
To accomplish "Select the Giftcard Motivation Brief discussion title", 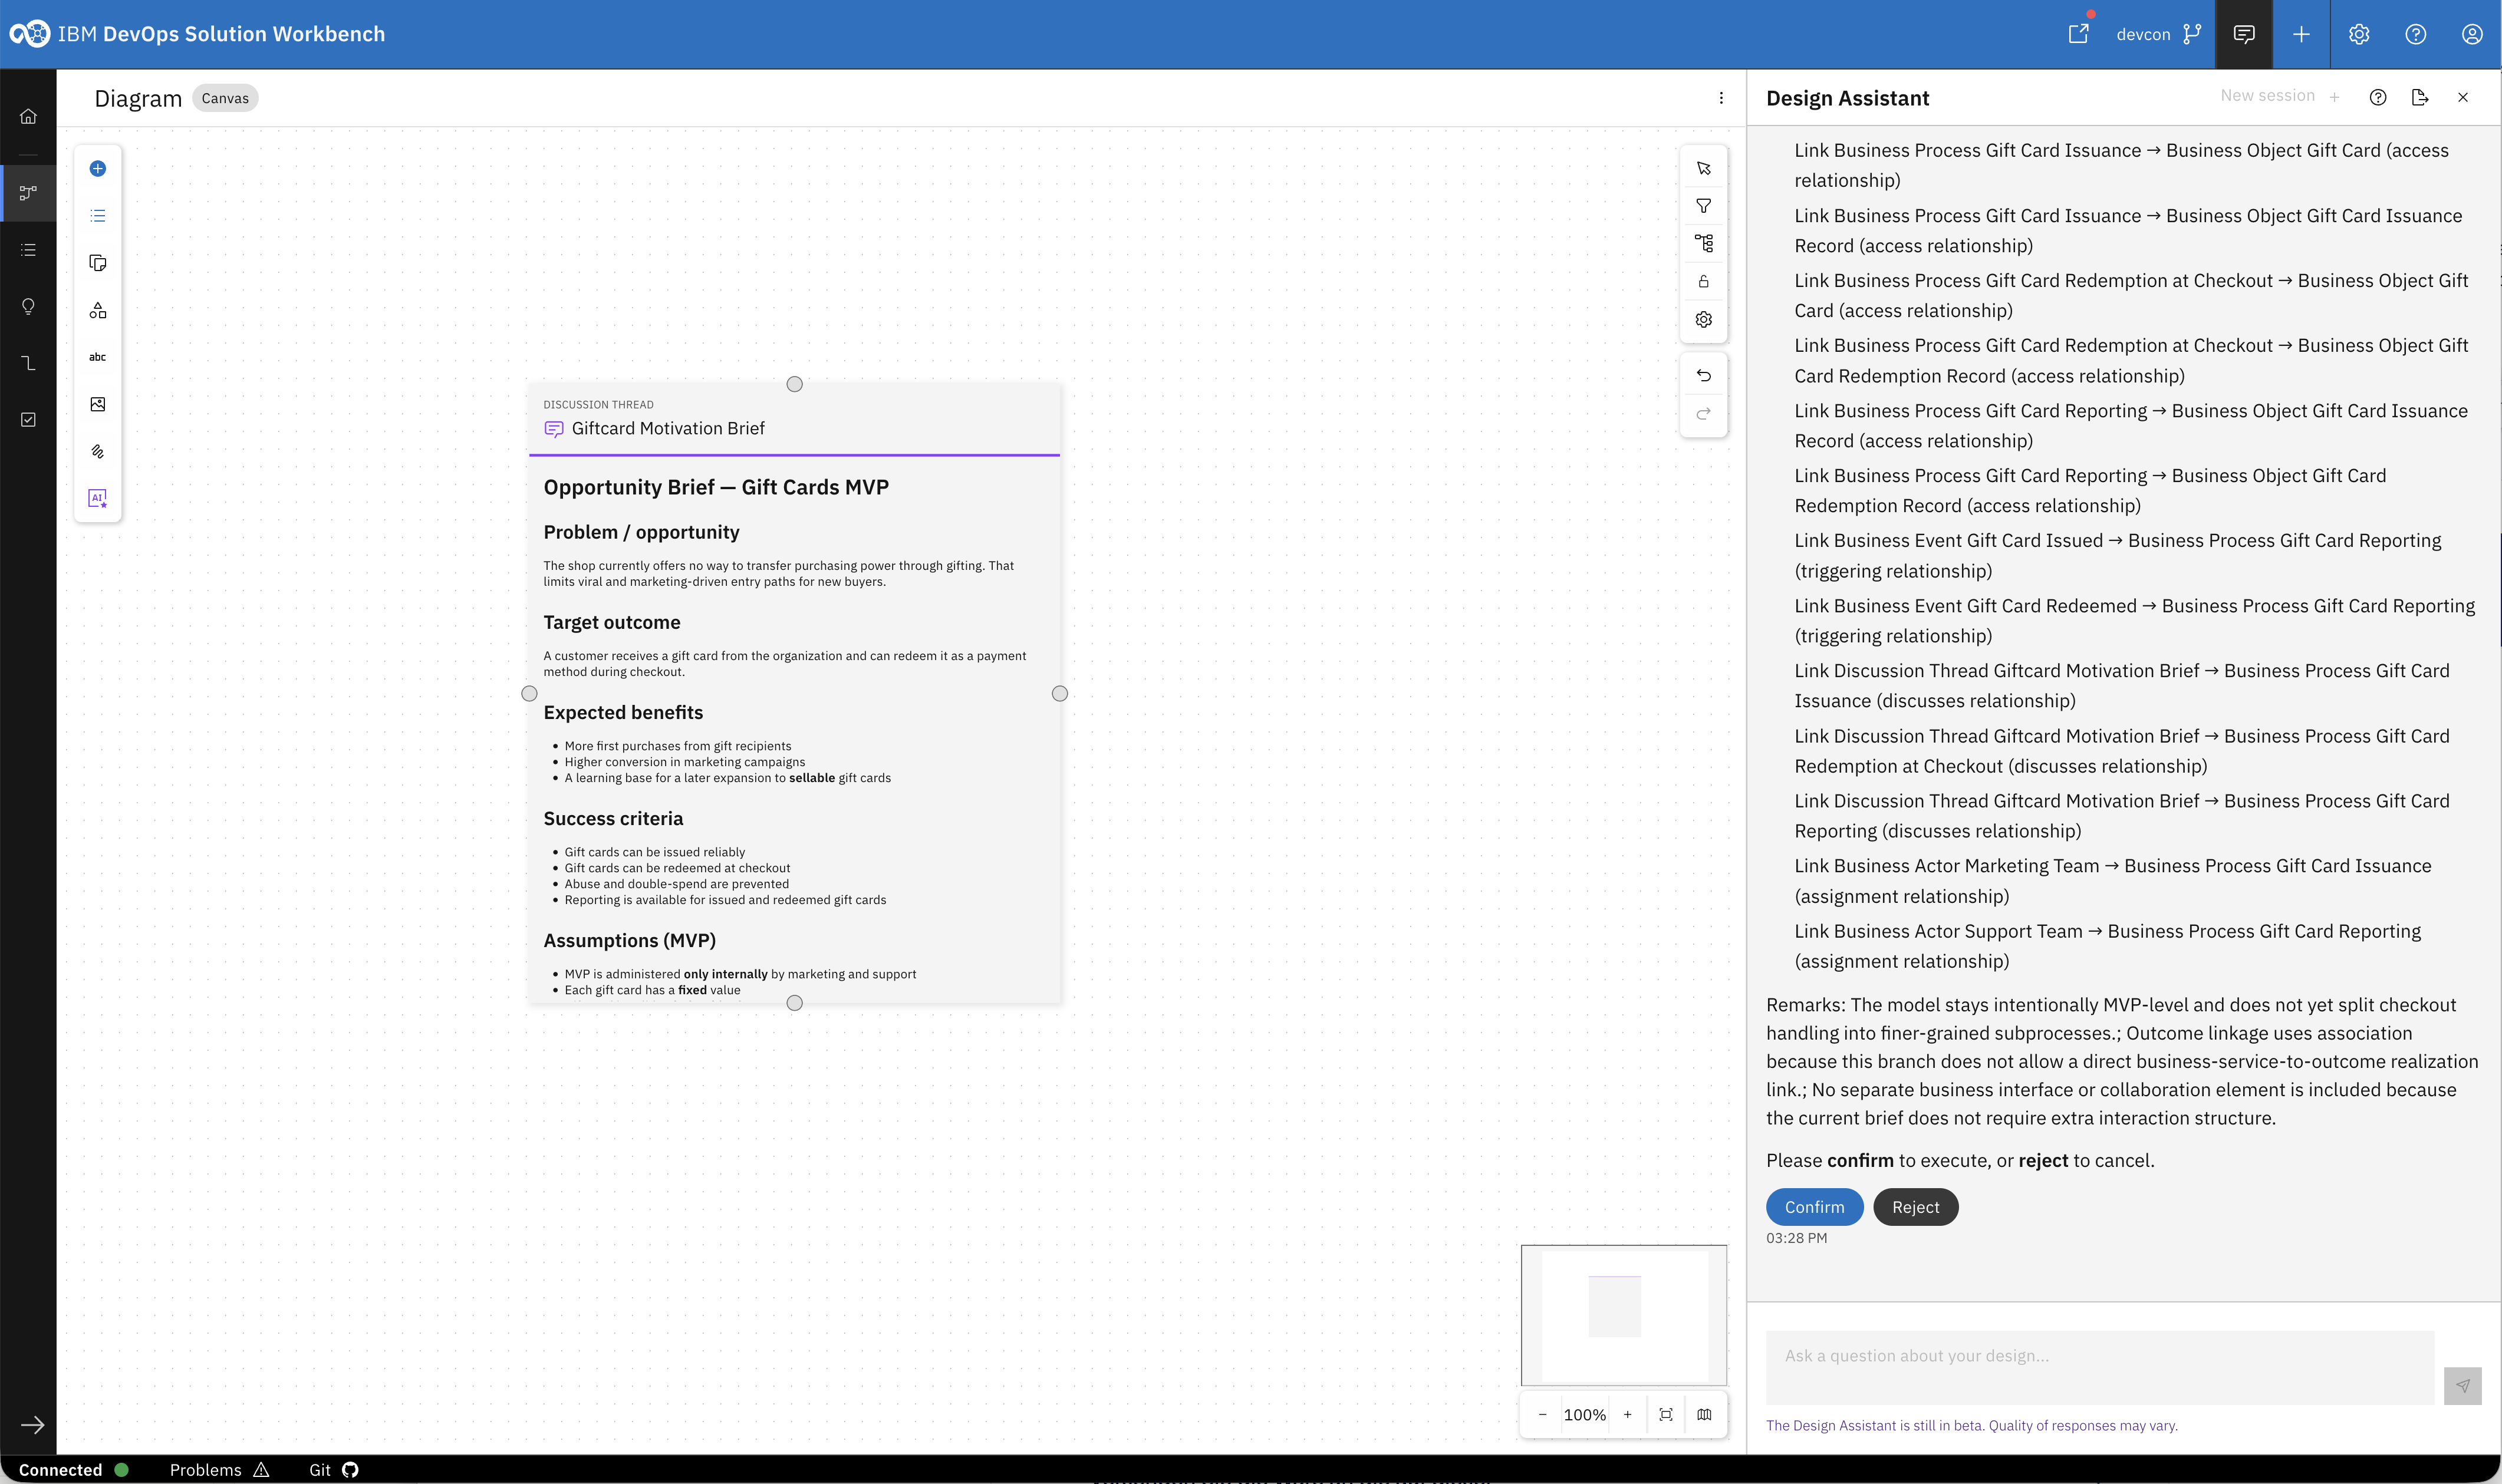I will click(x=668, y=428).
